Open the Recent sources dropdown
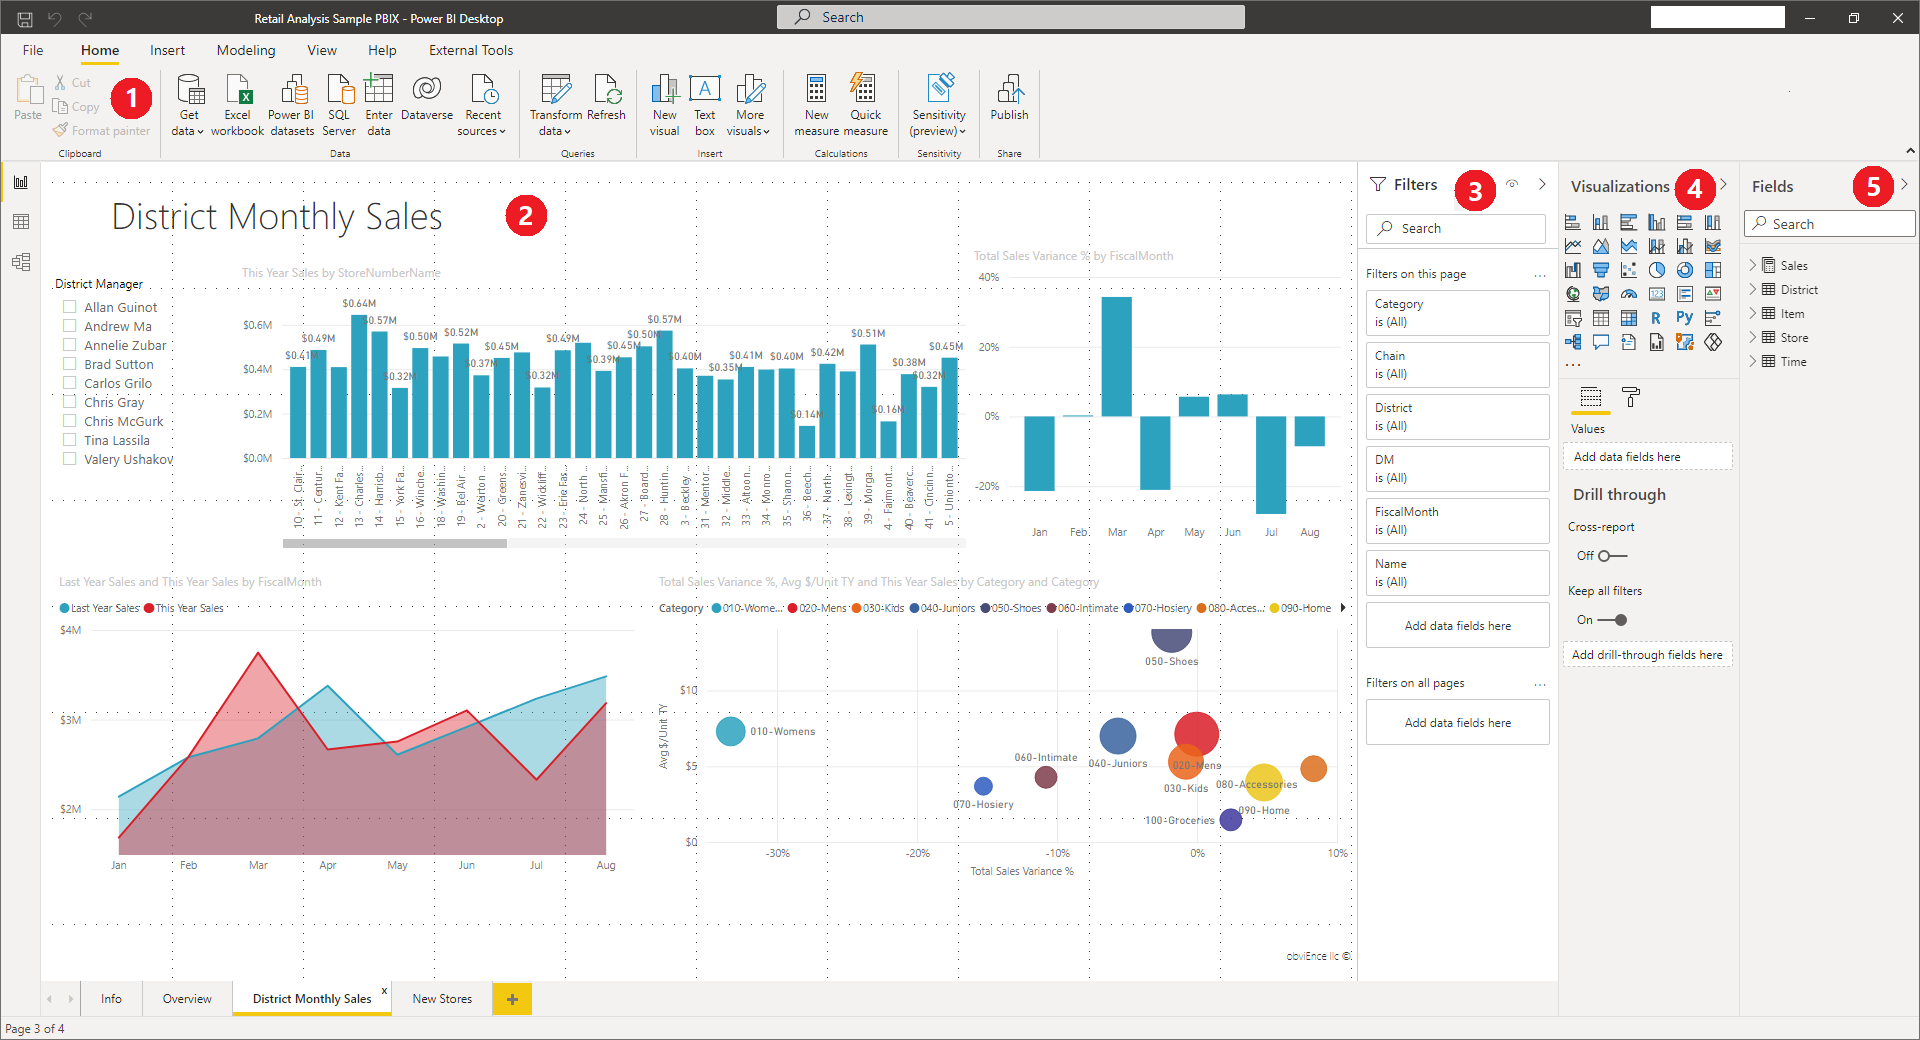1920x1040 pixels. pyautogui.click(x=483, y=104)
